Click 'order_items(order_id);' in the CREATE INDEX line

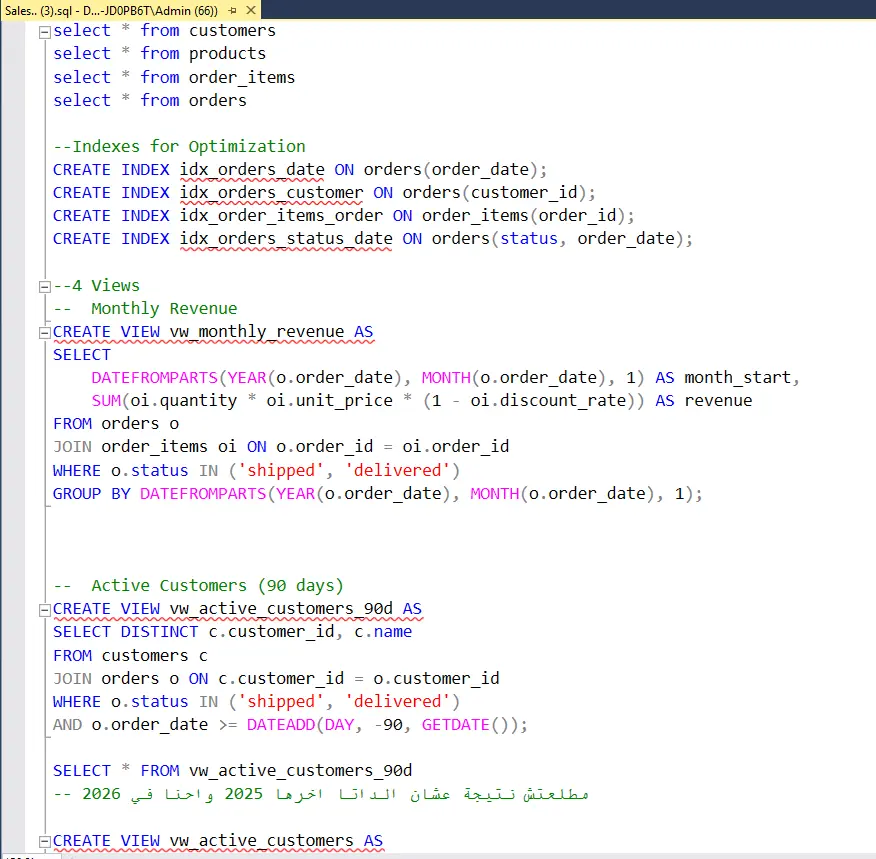[528, 216]
